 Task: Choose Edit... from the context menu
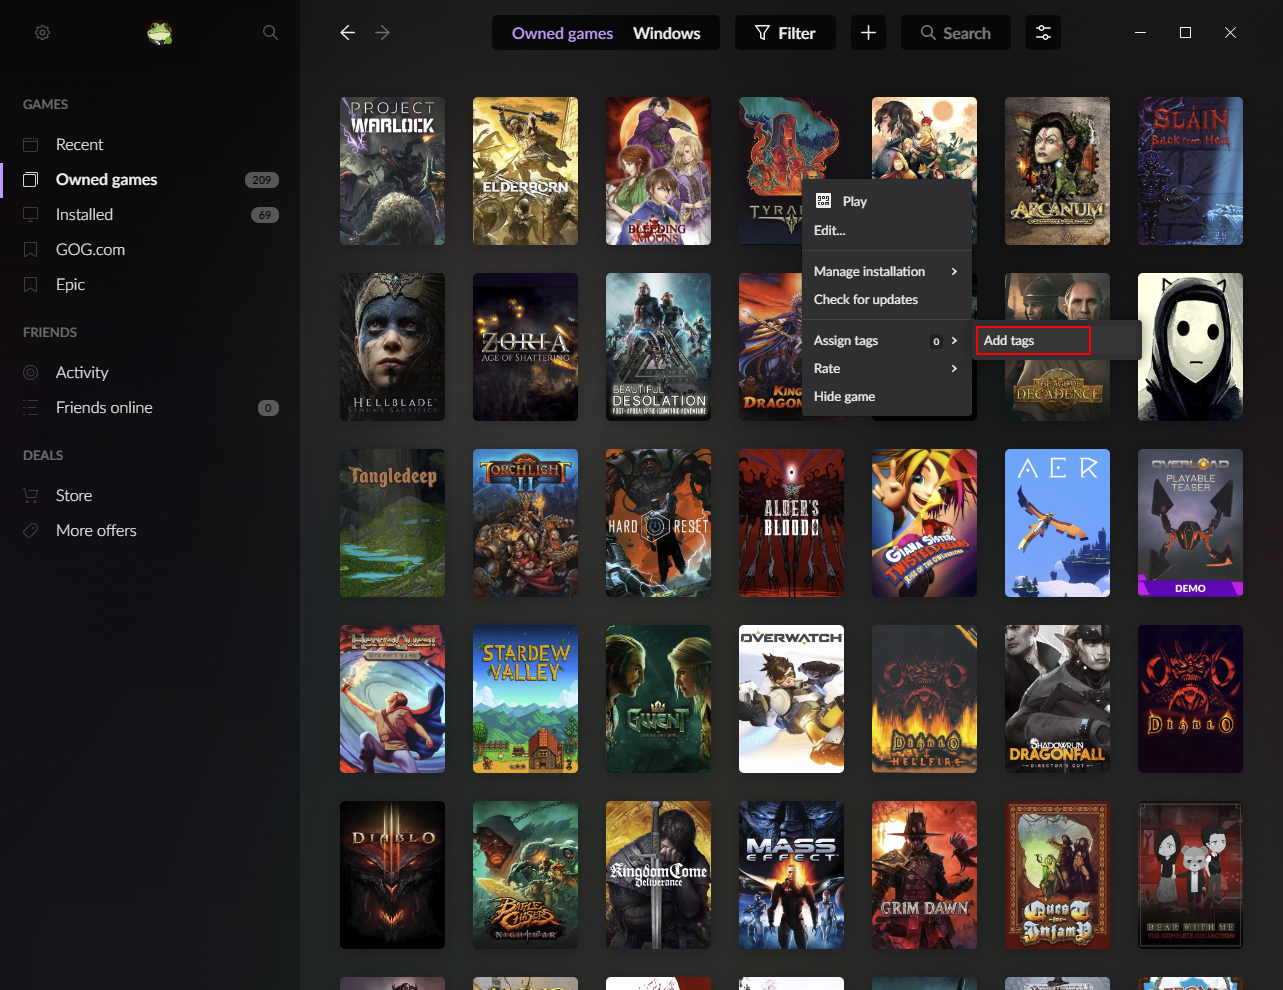point(887,230)
